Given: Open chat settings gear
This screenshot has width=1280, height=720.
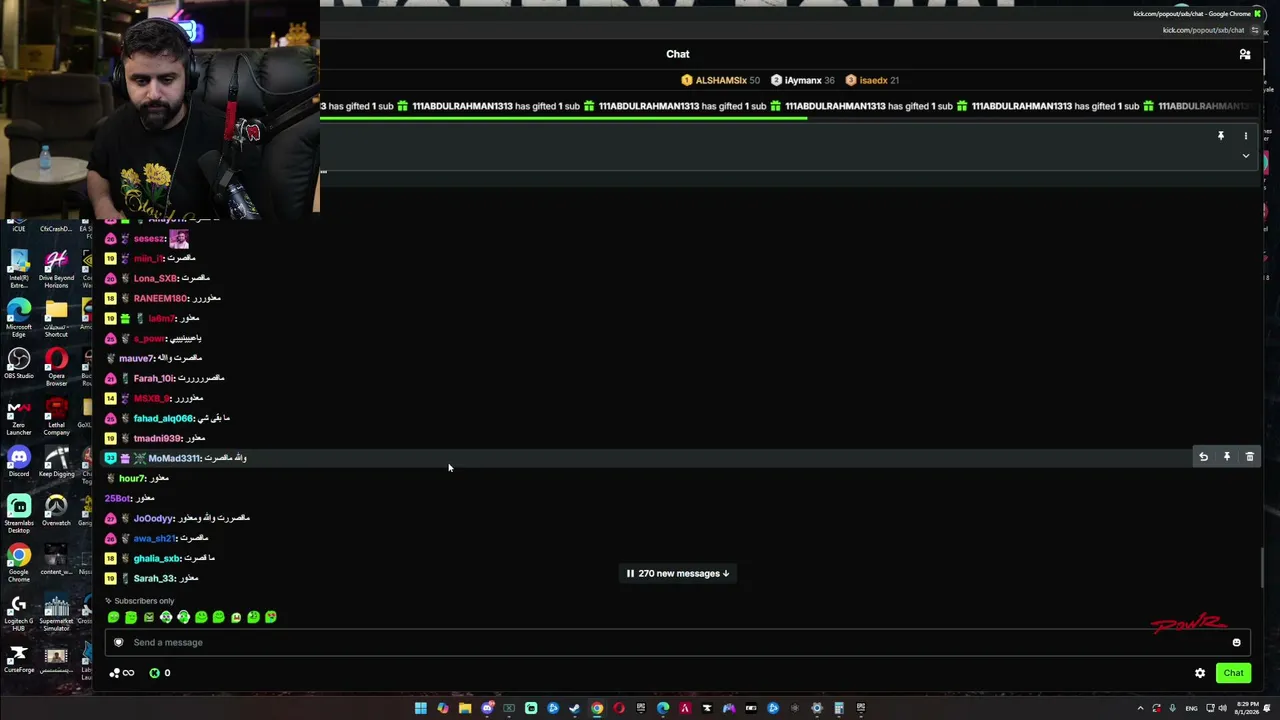Looking at the screenshot, I should coord(1200,673).
